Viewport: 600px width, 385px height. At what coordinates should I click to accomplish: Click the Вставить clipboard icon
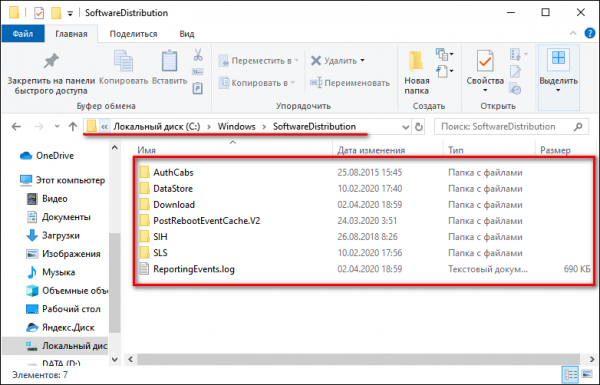[x=169, y=60]
